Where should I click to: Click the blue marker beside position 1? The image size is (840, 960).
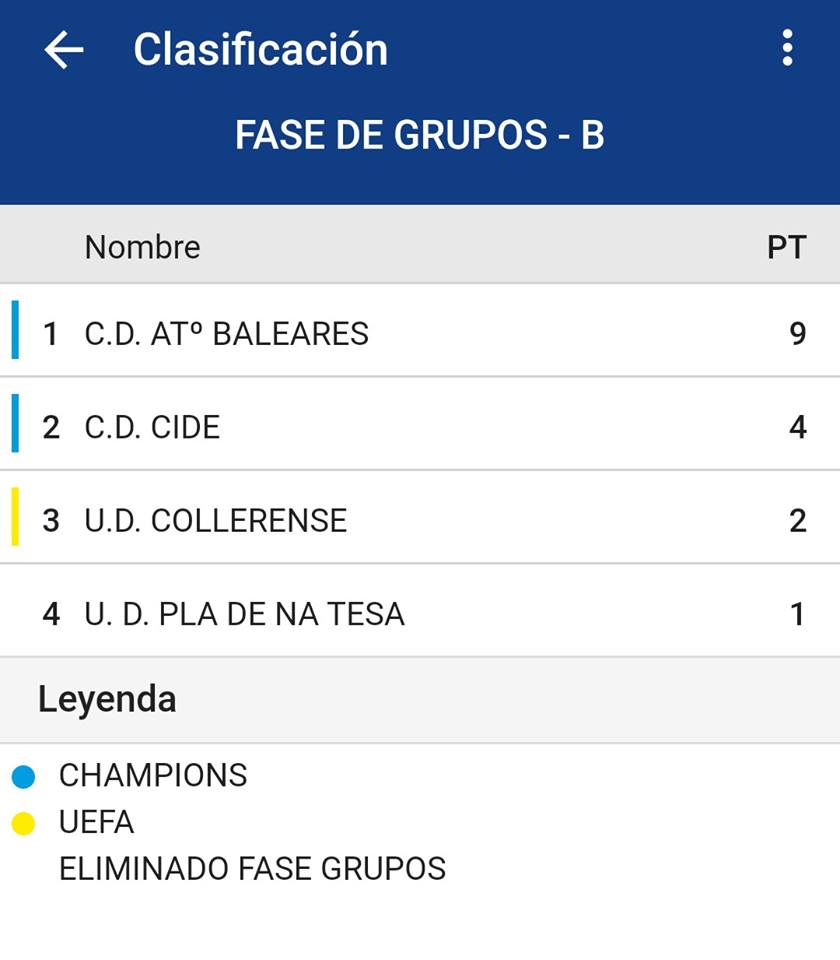click(x=15, y=330)
